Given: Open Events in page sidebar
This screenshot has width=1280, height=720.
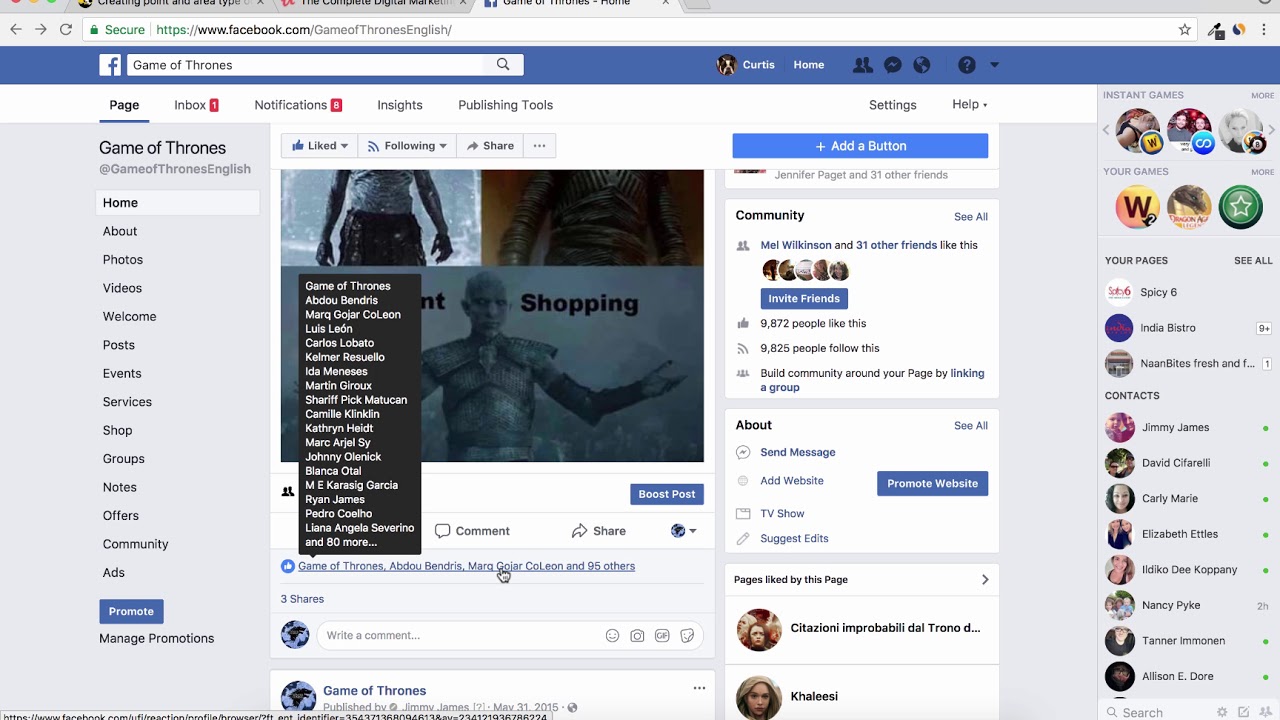Looking at the screenshot, I should 122,373.
